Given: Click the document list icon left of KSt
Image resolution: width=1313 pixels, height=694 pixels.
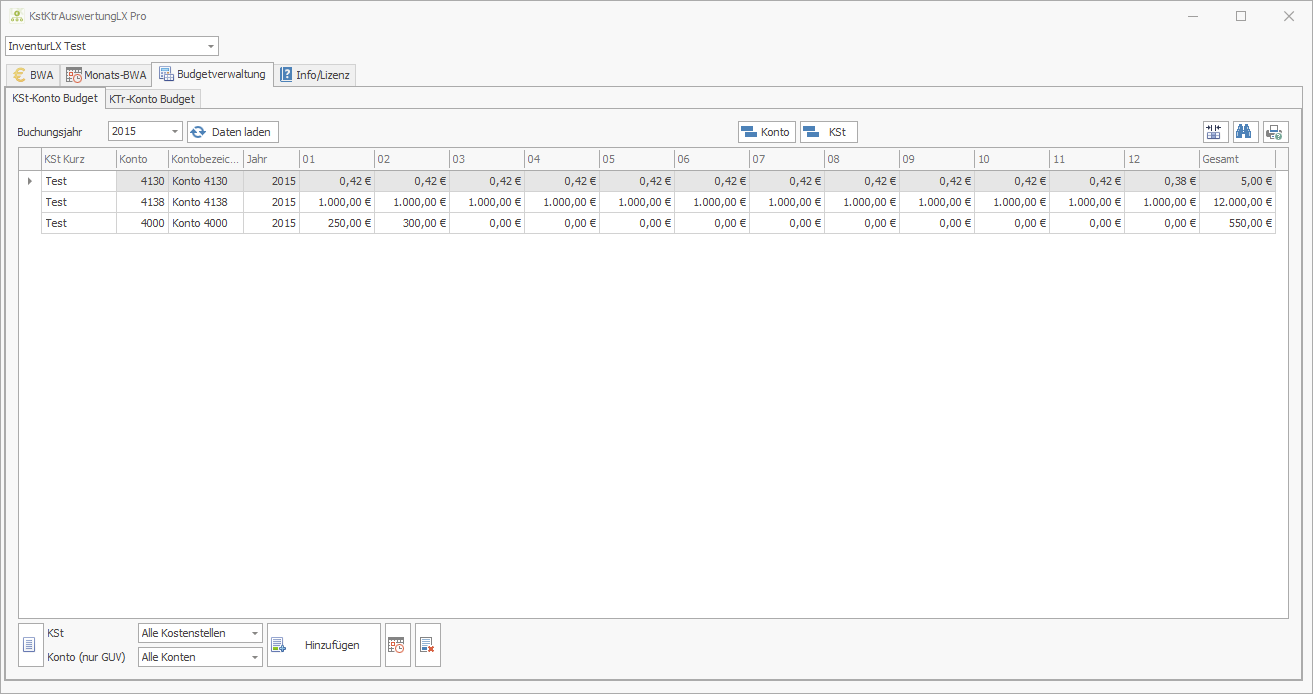Looking at the screenshot, I should pos(31,645).
